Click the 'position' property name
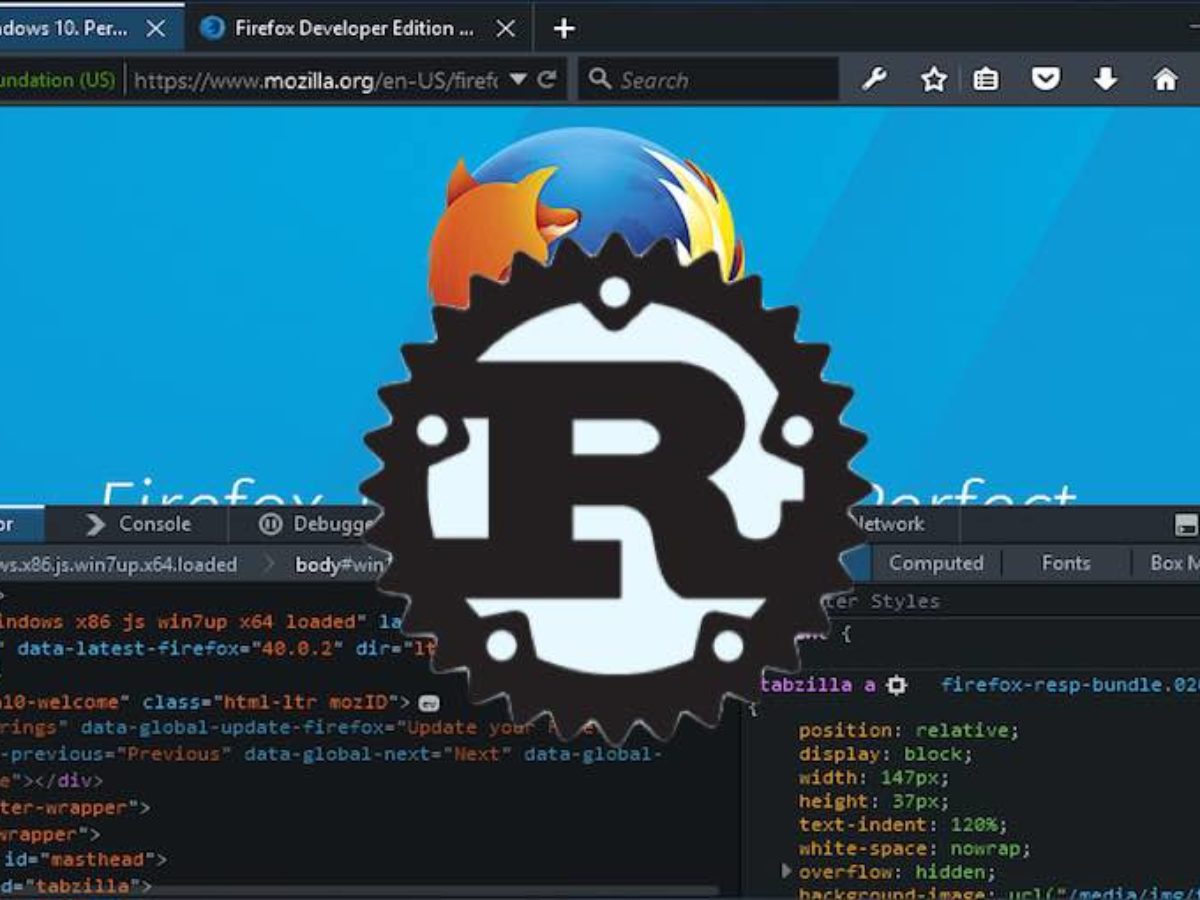Image resolution: width=1200 pixels, height=900 pixels. click(845, 729)
